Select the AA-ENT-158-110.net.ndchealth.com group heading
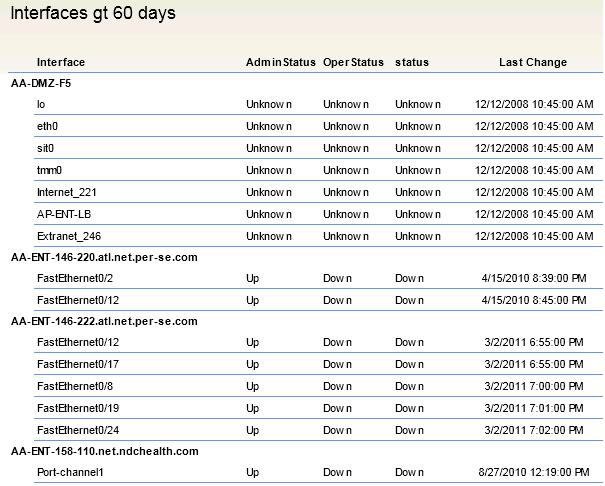605x486 pixels. (105, 451)
